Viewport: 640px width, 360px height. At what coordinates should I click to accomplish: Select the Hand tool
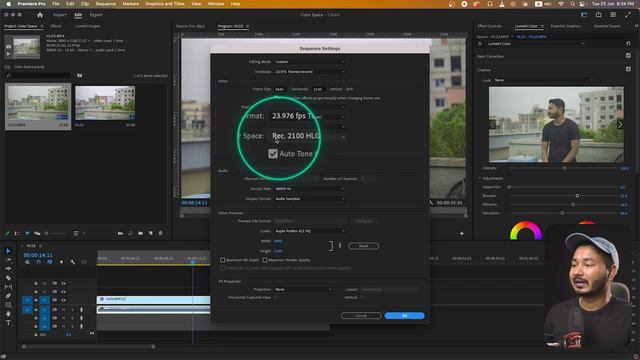click(8, 313)
